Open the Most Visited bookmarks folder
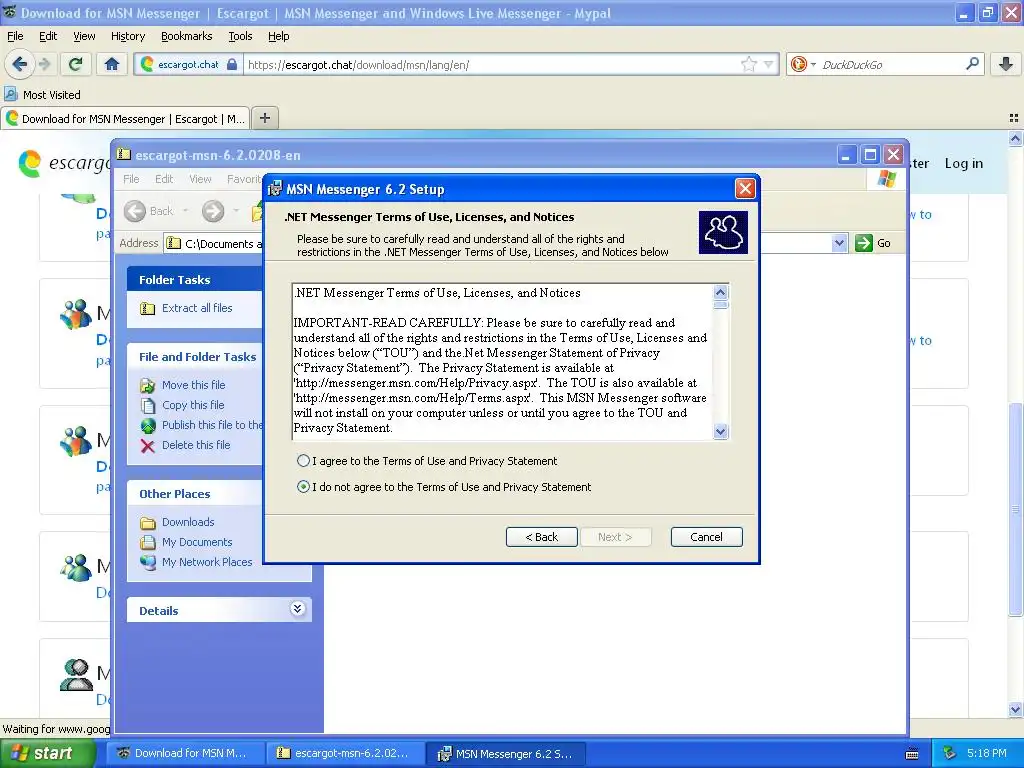 point(43,95)
